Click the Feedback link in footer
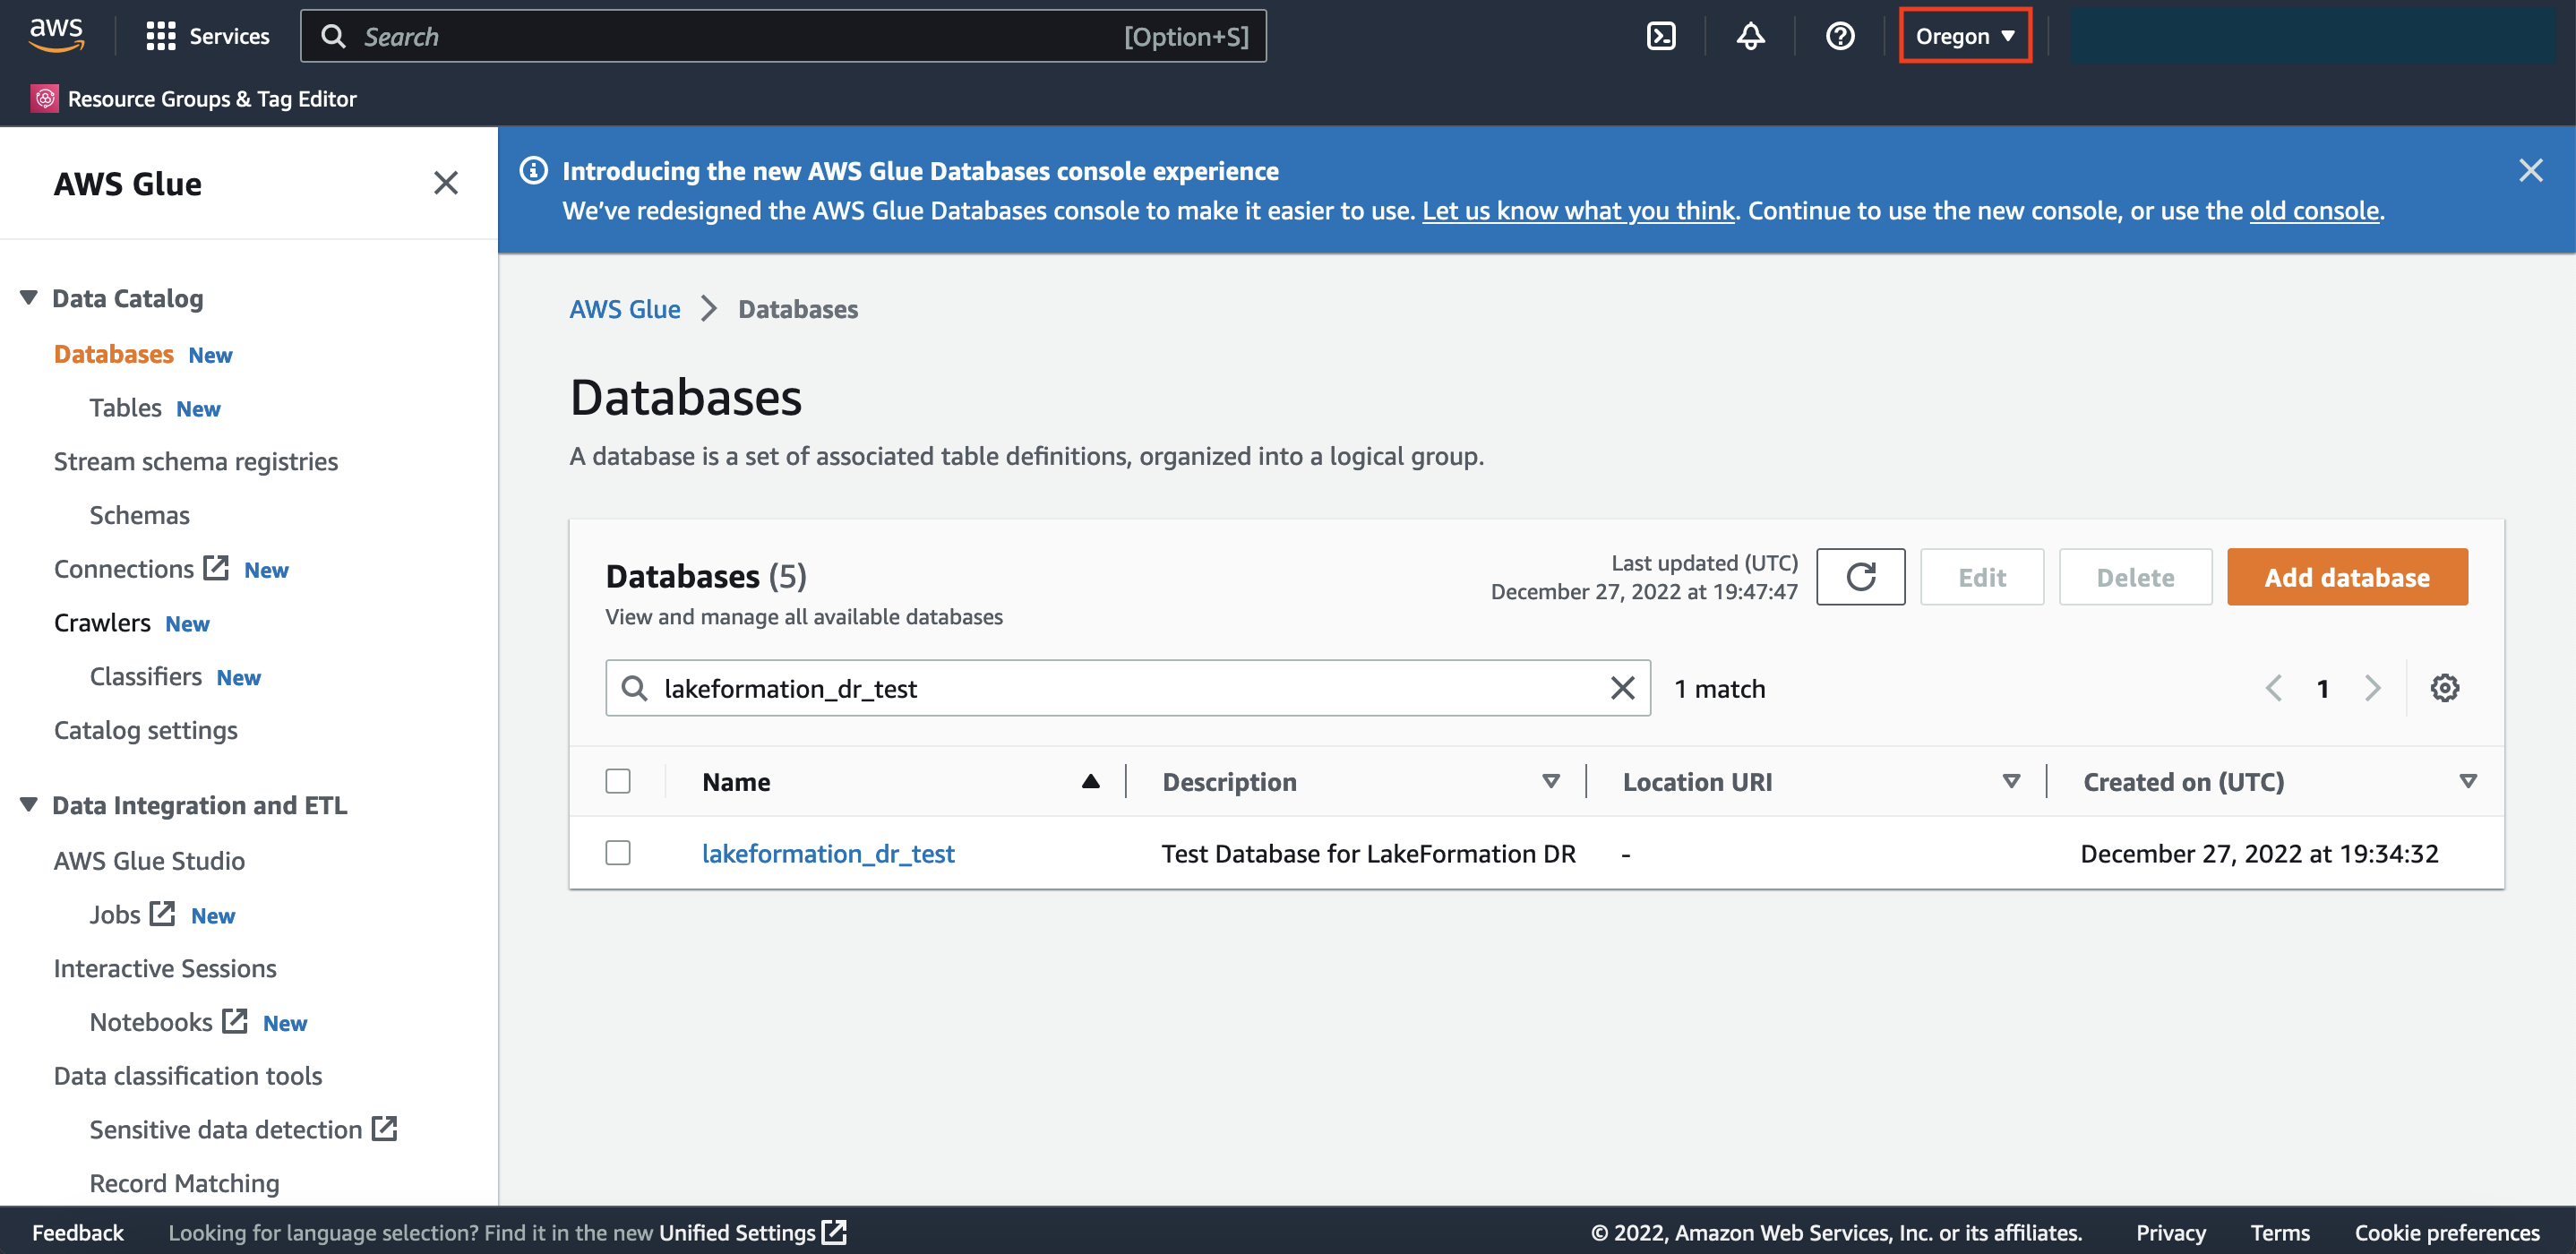Screen dimensions: 2576x1254 click(78, 1232)
